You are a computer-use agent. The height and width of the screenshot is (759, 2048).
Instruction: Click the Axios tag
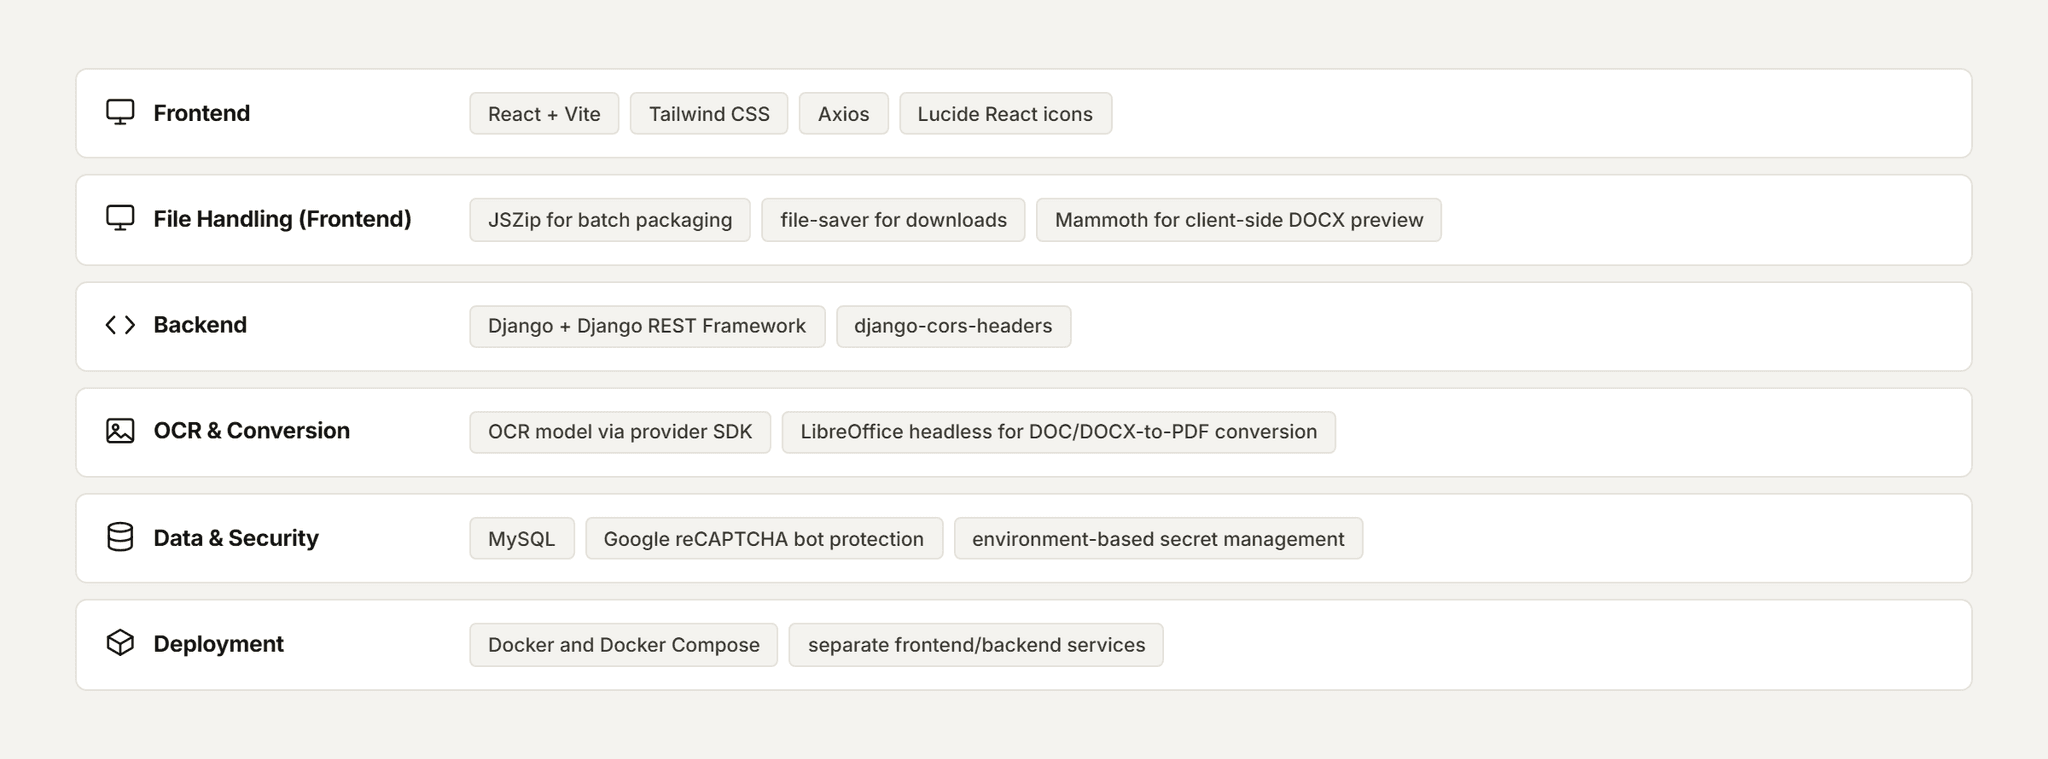[x=843, y=114]
